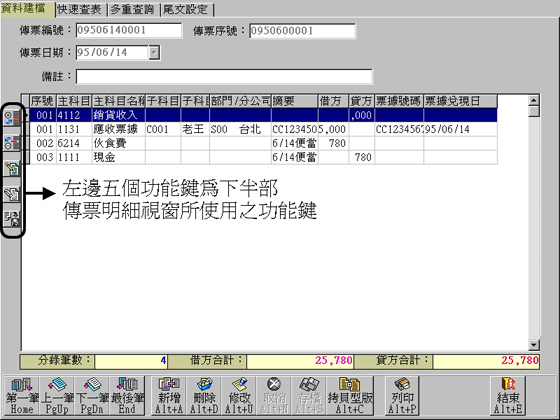Delete voucher using 刪除 Alt+D button
The image size is (560, 420).
(x=204, y=395)
